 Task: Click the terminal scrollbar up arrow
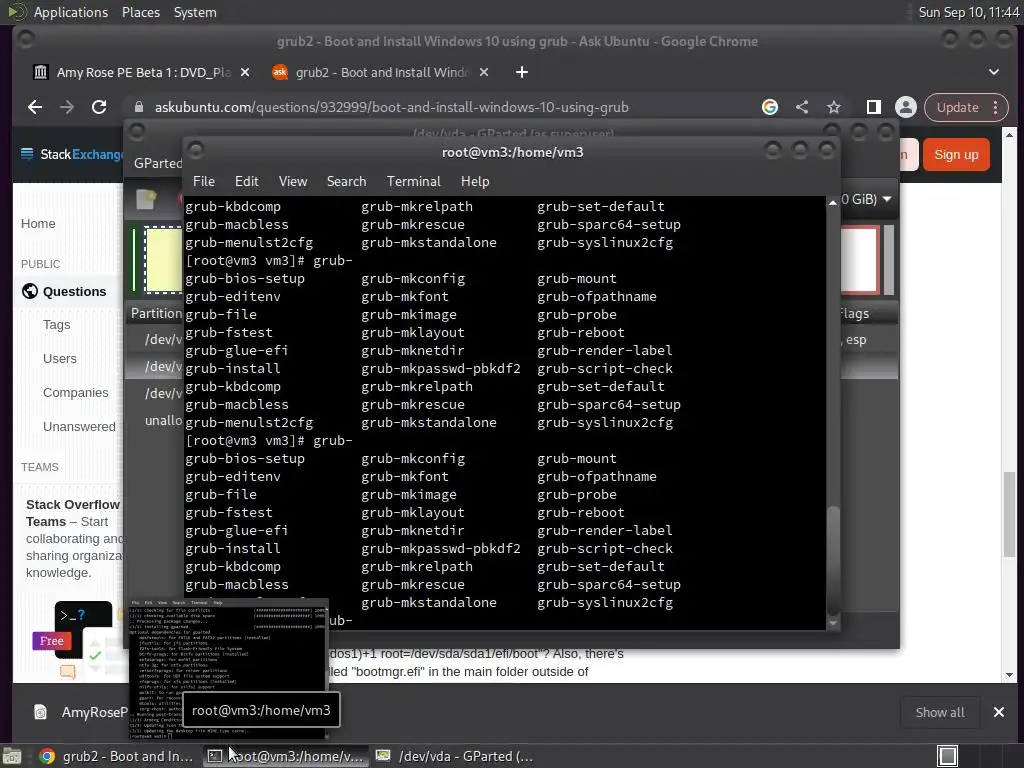point(833,203)
